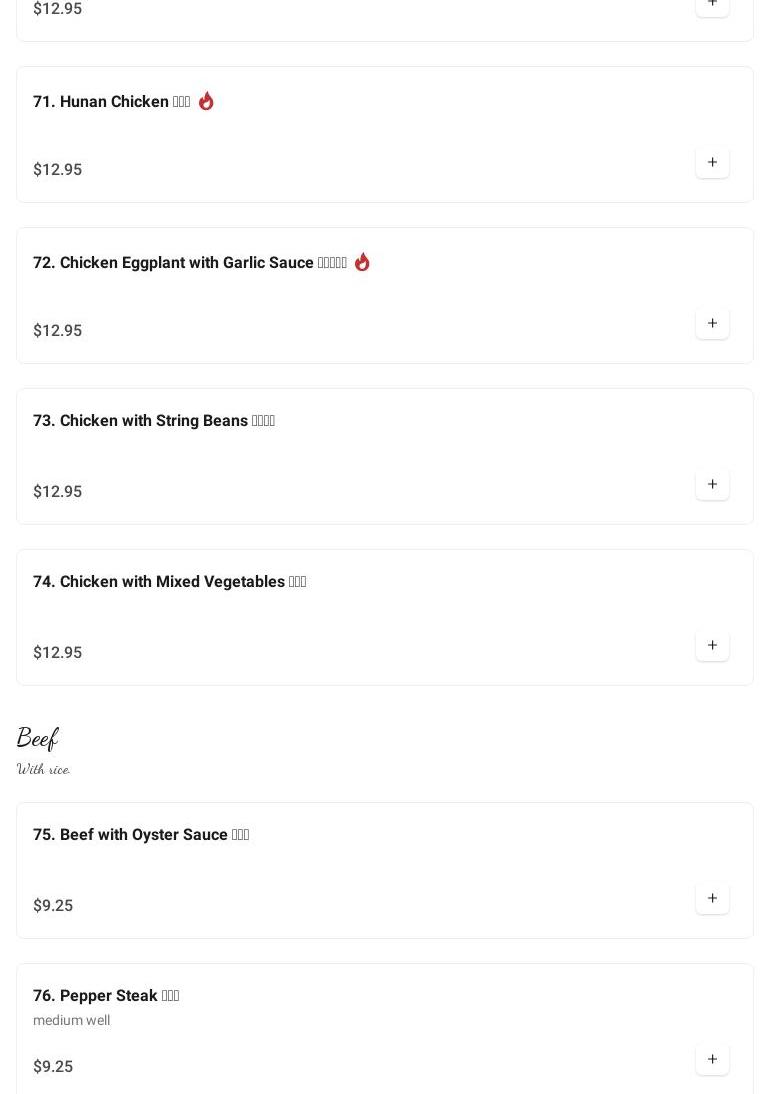Click the $12.95 price of Hunan Chicken
Image resolution: width=770 pixels, height=1094 pixels.
point(57,170)
